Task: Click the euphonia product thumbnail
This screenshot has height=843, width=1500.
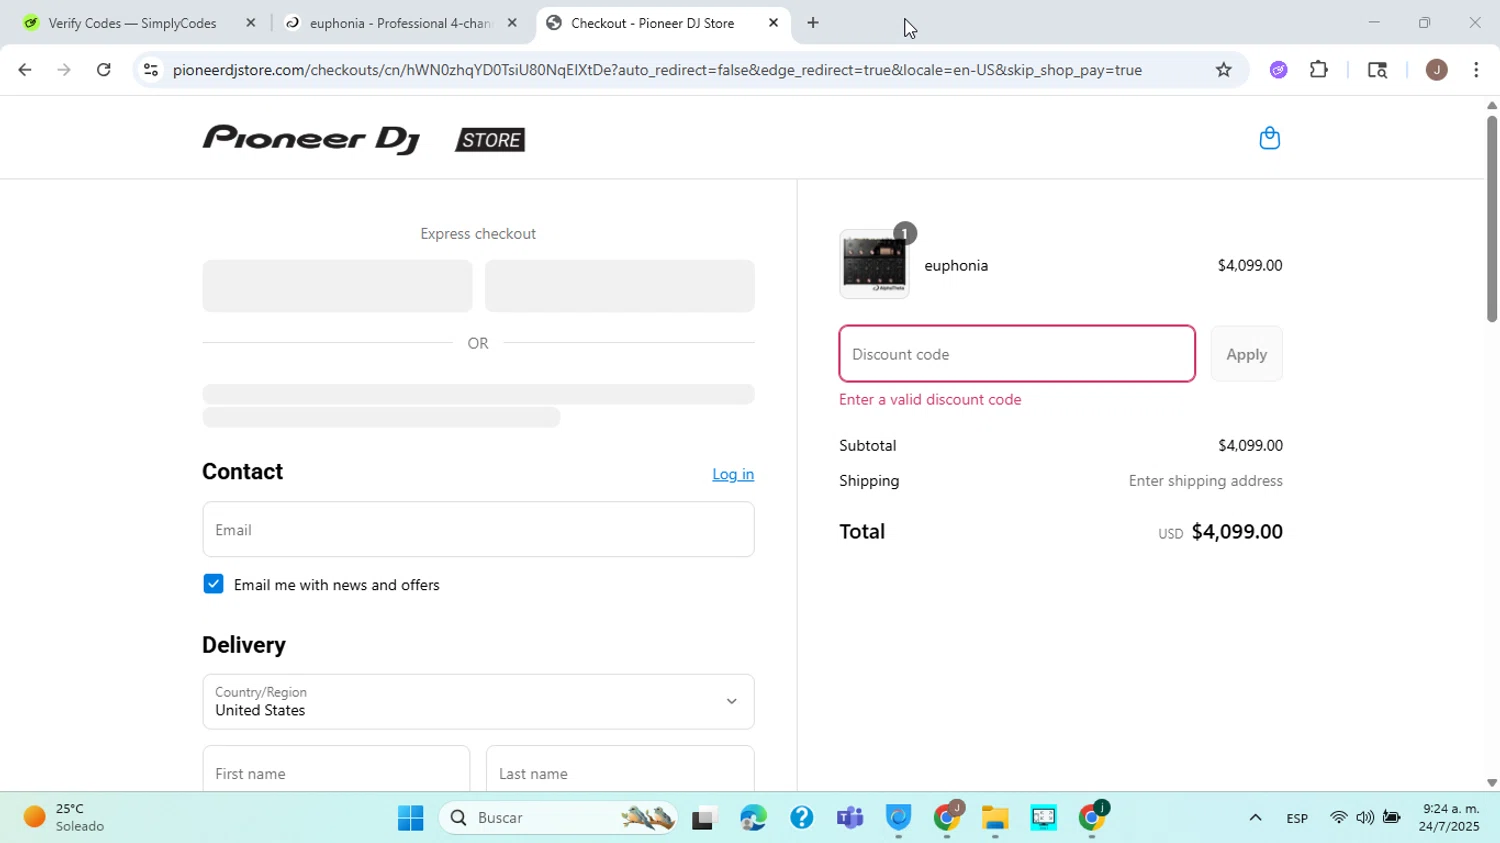Action: [x=874, y=265]
